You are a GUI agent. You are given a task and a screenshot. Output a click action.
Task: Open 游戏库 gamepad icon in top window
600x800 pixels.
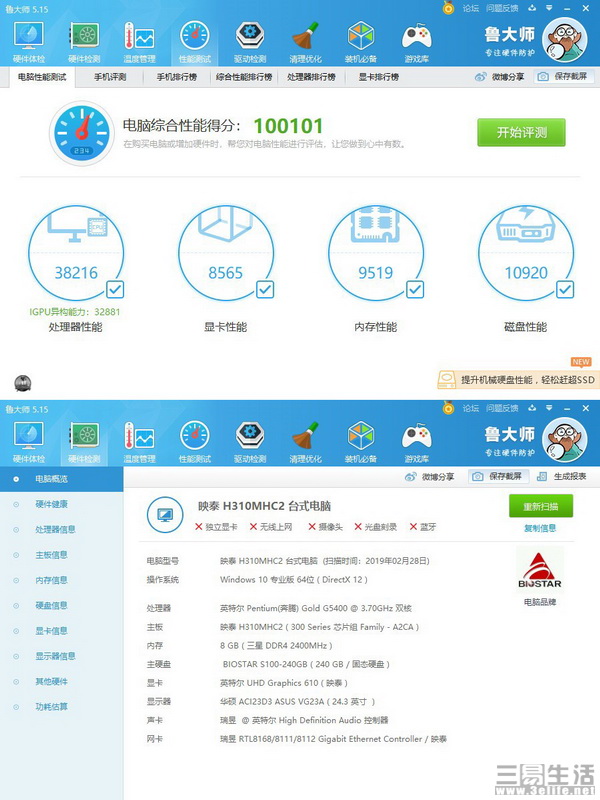416,36
